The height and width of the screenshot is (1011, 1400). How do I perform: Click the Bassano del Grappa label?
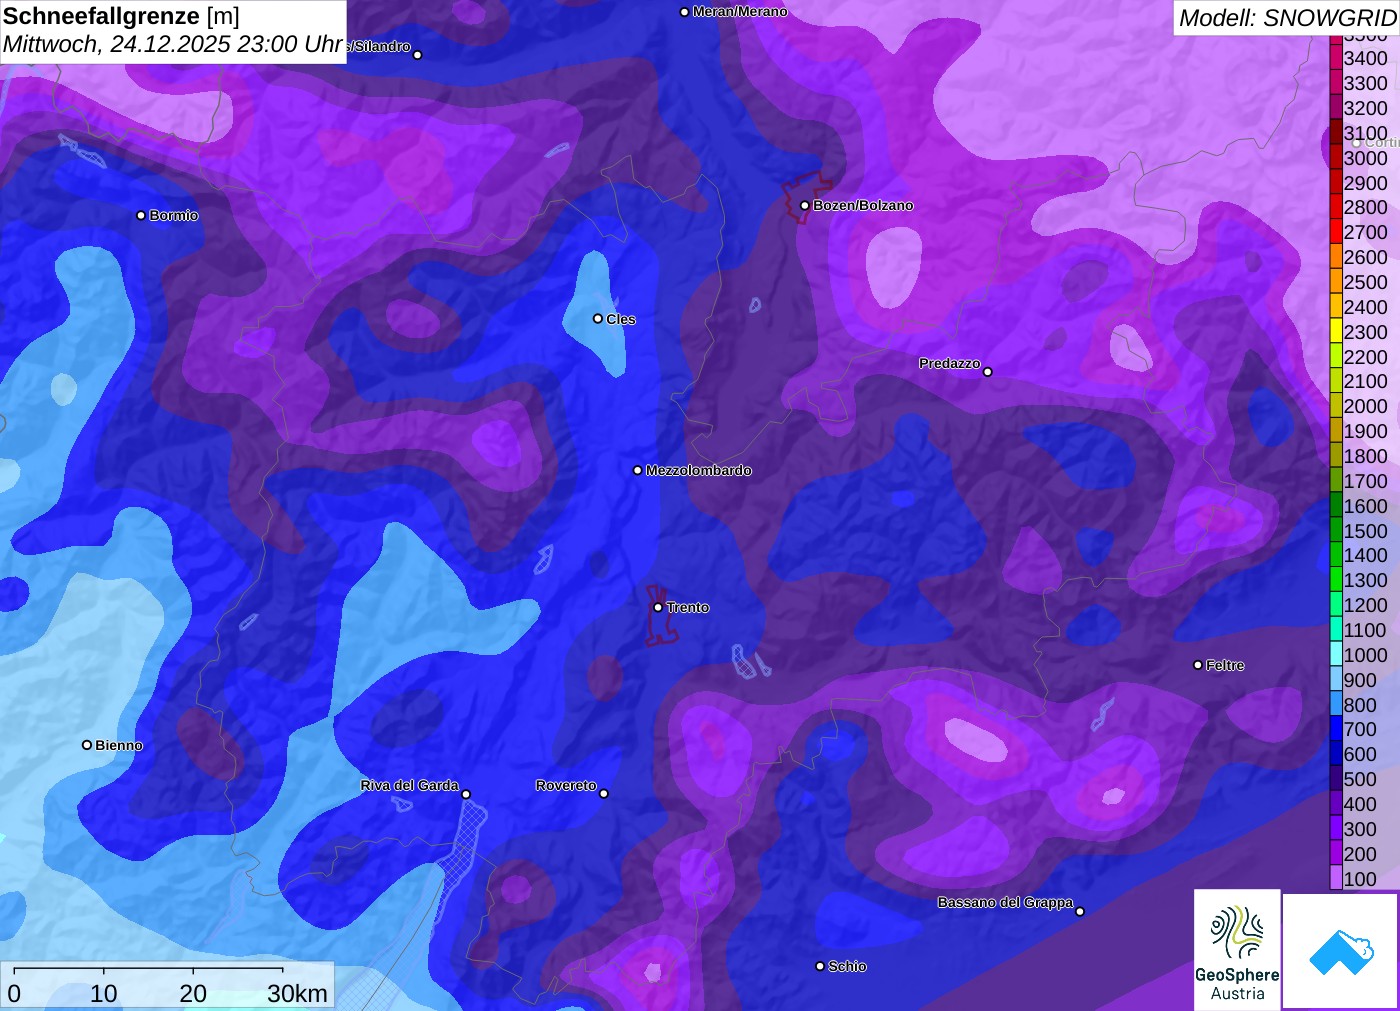click(1005, 902)
